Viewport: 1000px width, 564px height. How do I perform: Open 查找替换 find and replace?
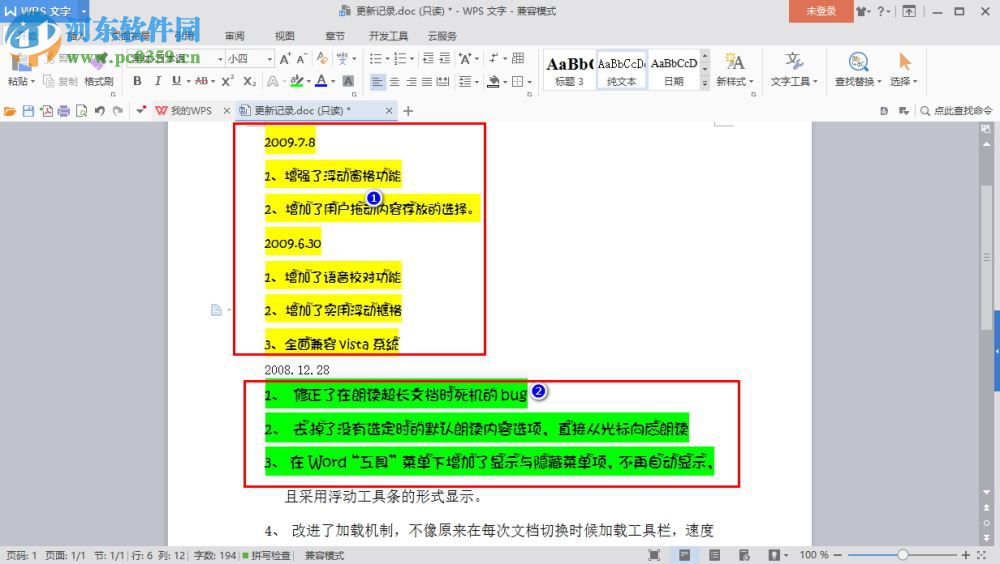pyautogui.click(x=858, y=70)
